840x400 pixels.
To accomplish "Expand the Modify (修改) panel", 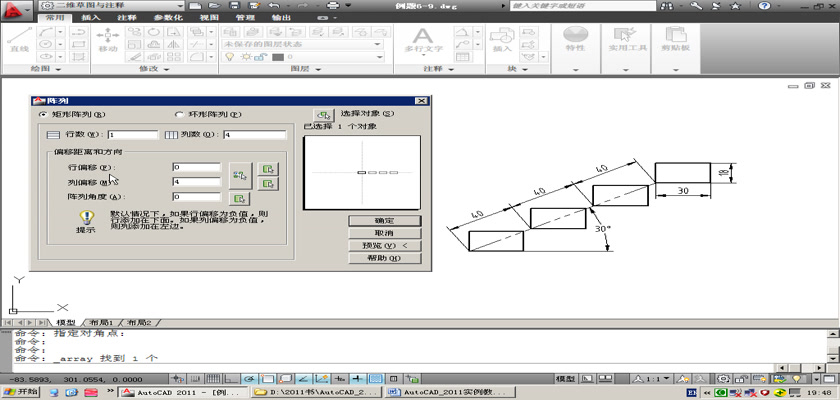I will click(x=154, y=69).
